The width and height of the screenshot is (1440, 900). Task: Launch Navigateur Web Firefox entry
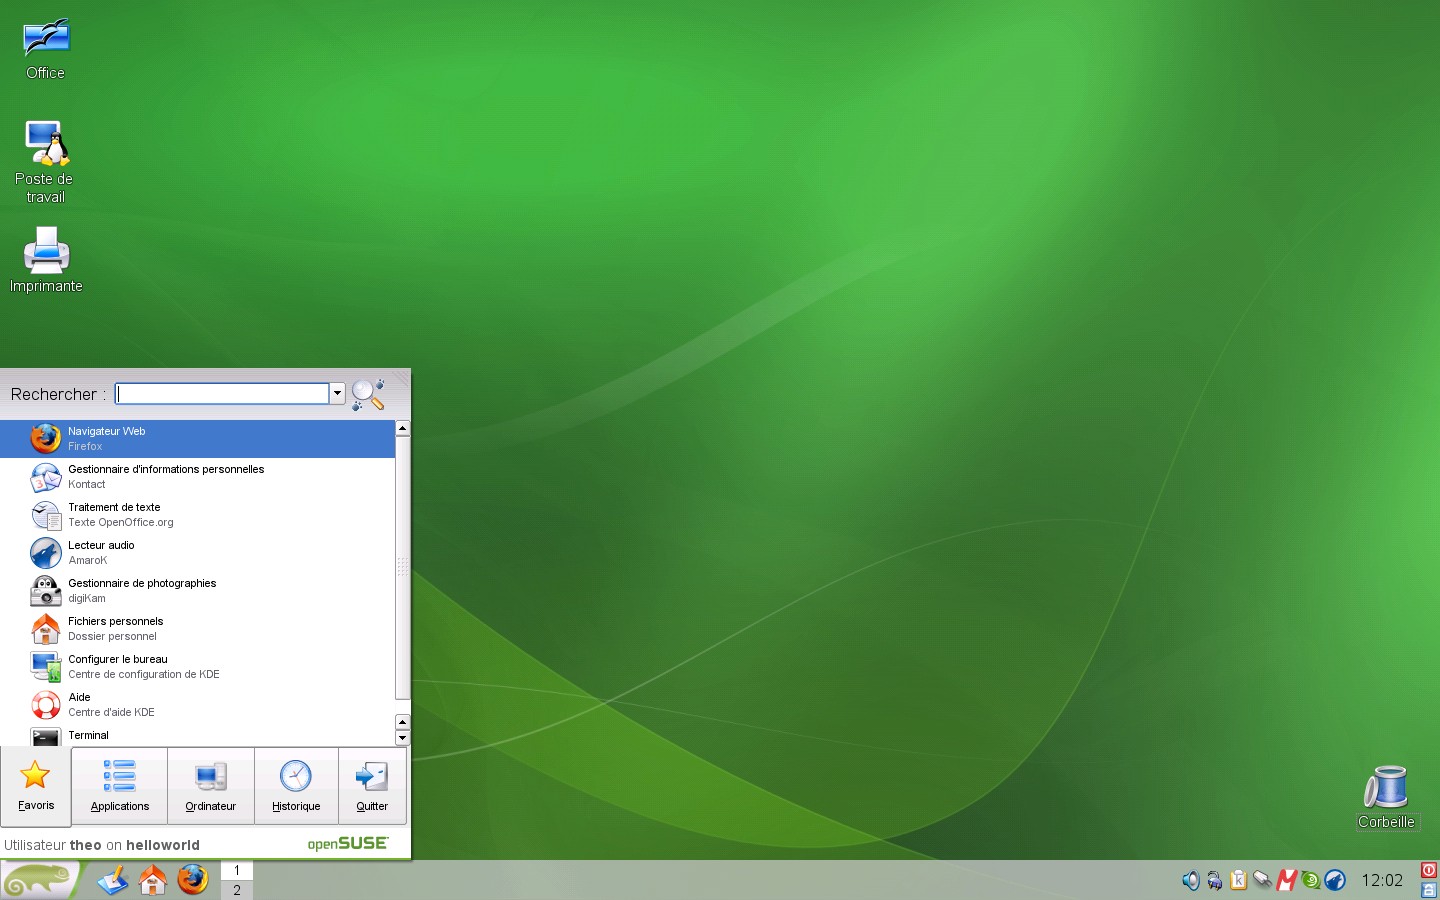(198, 439)
